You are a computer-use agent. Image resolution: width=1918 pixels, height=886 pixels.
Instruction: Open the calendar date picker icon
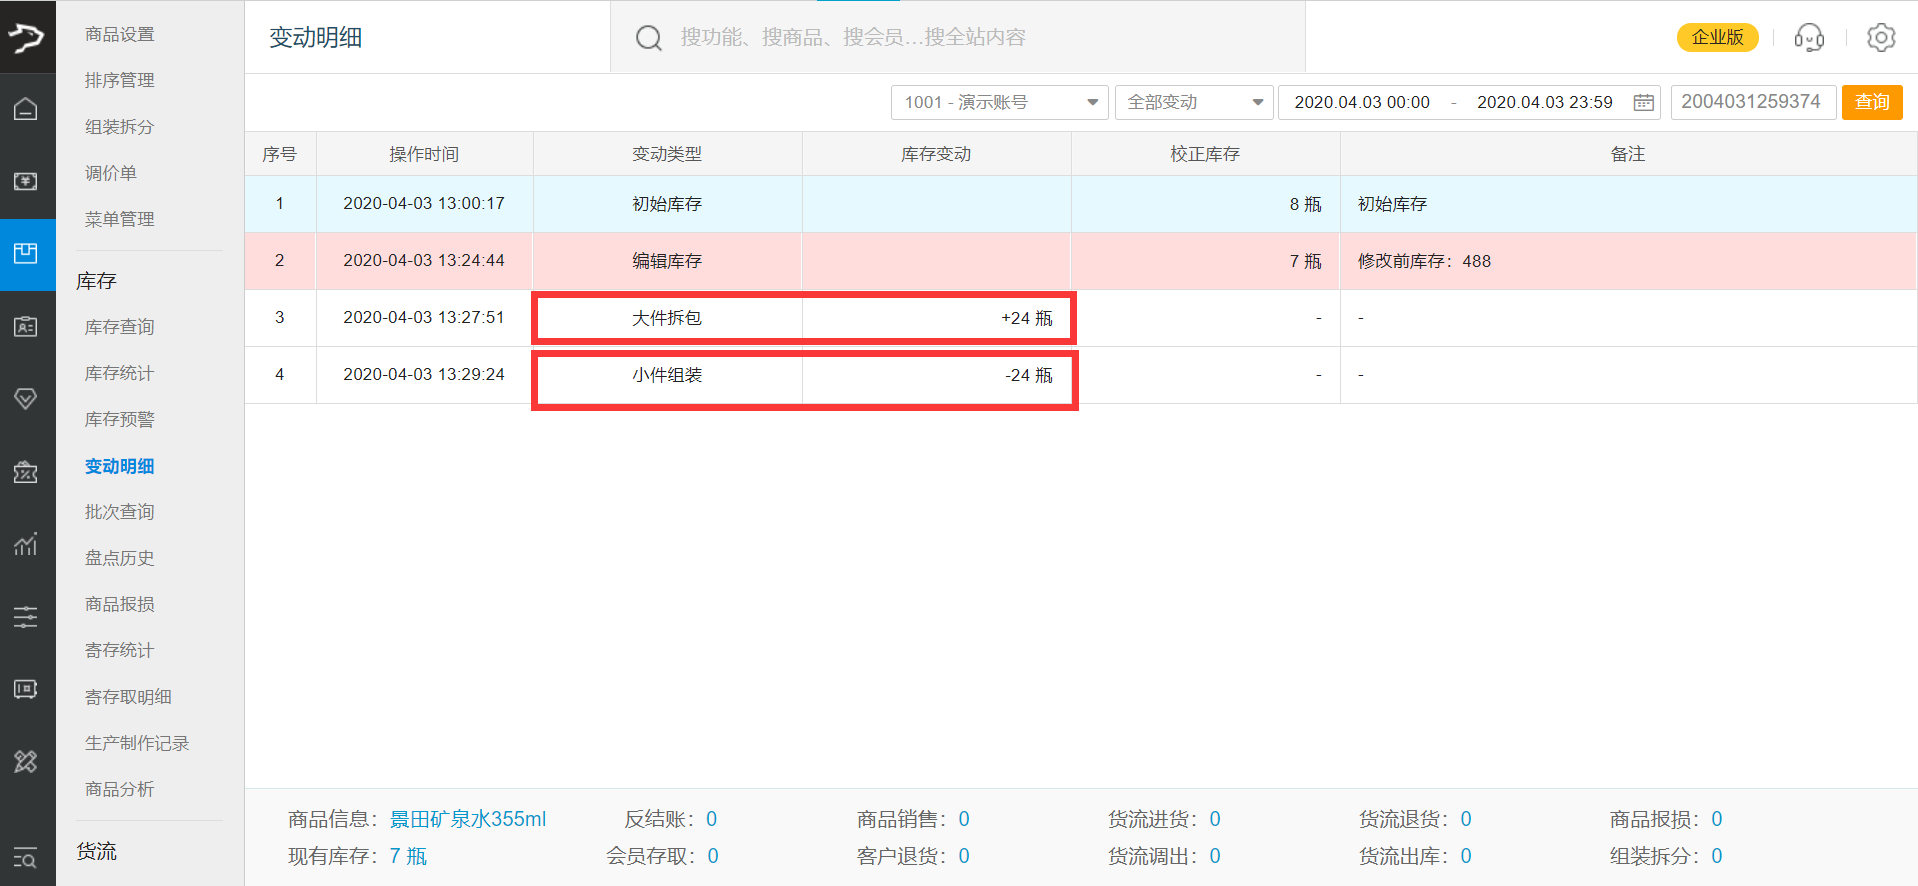pyautogui.click(x=1643, y=102)
